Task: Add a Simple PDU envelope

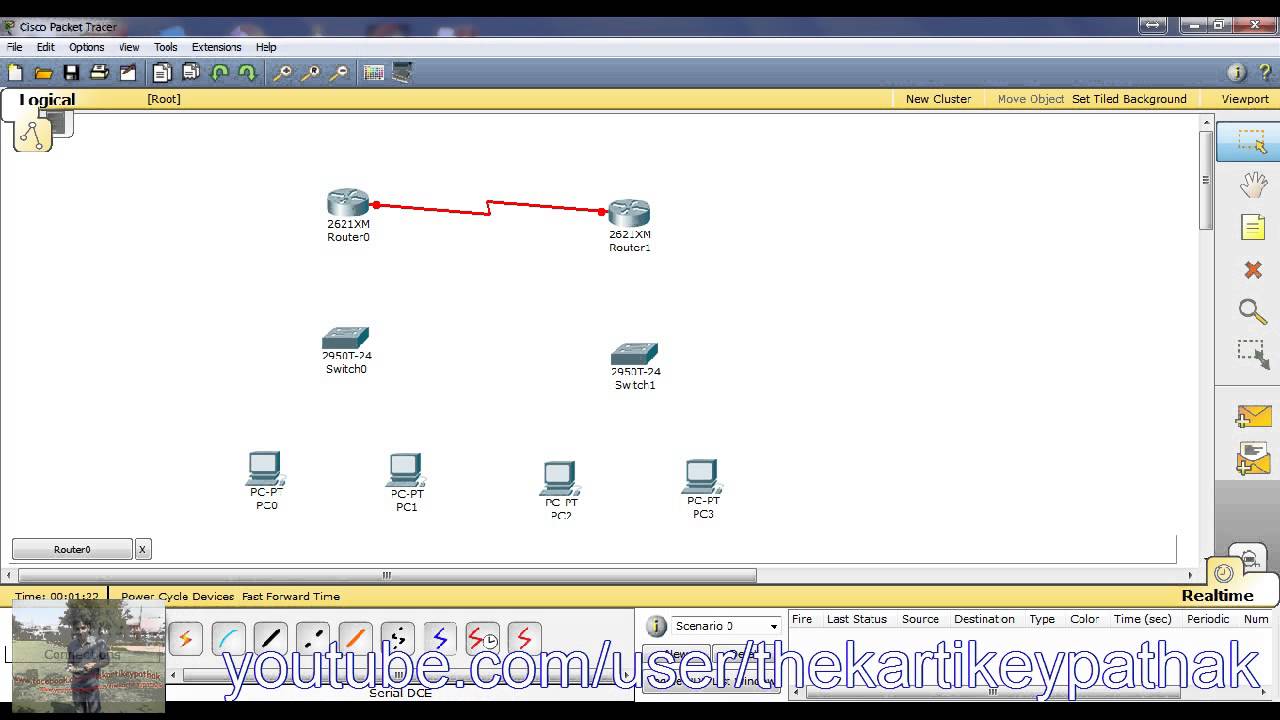Action: pos(1254,416)
